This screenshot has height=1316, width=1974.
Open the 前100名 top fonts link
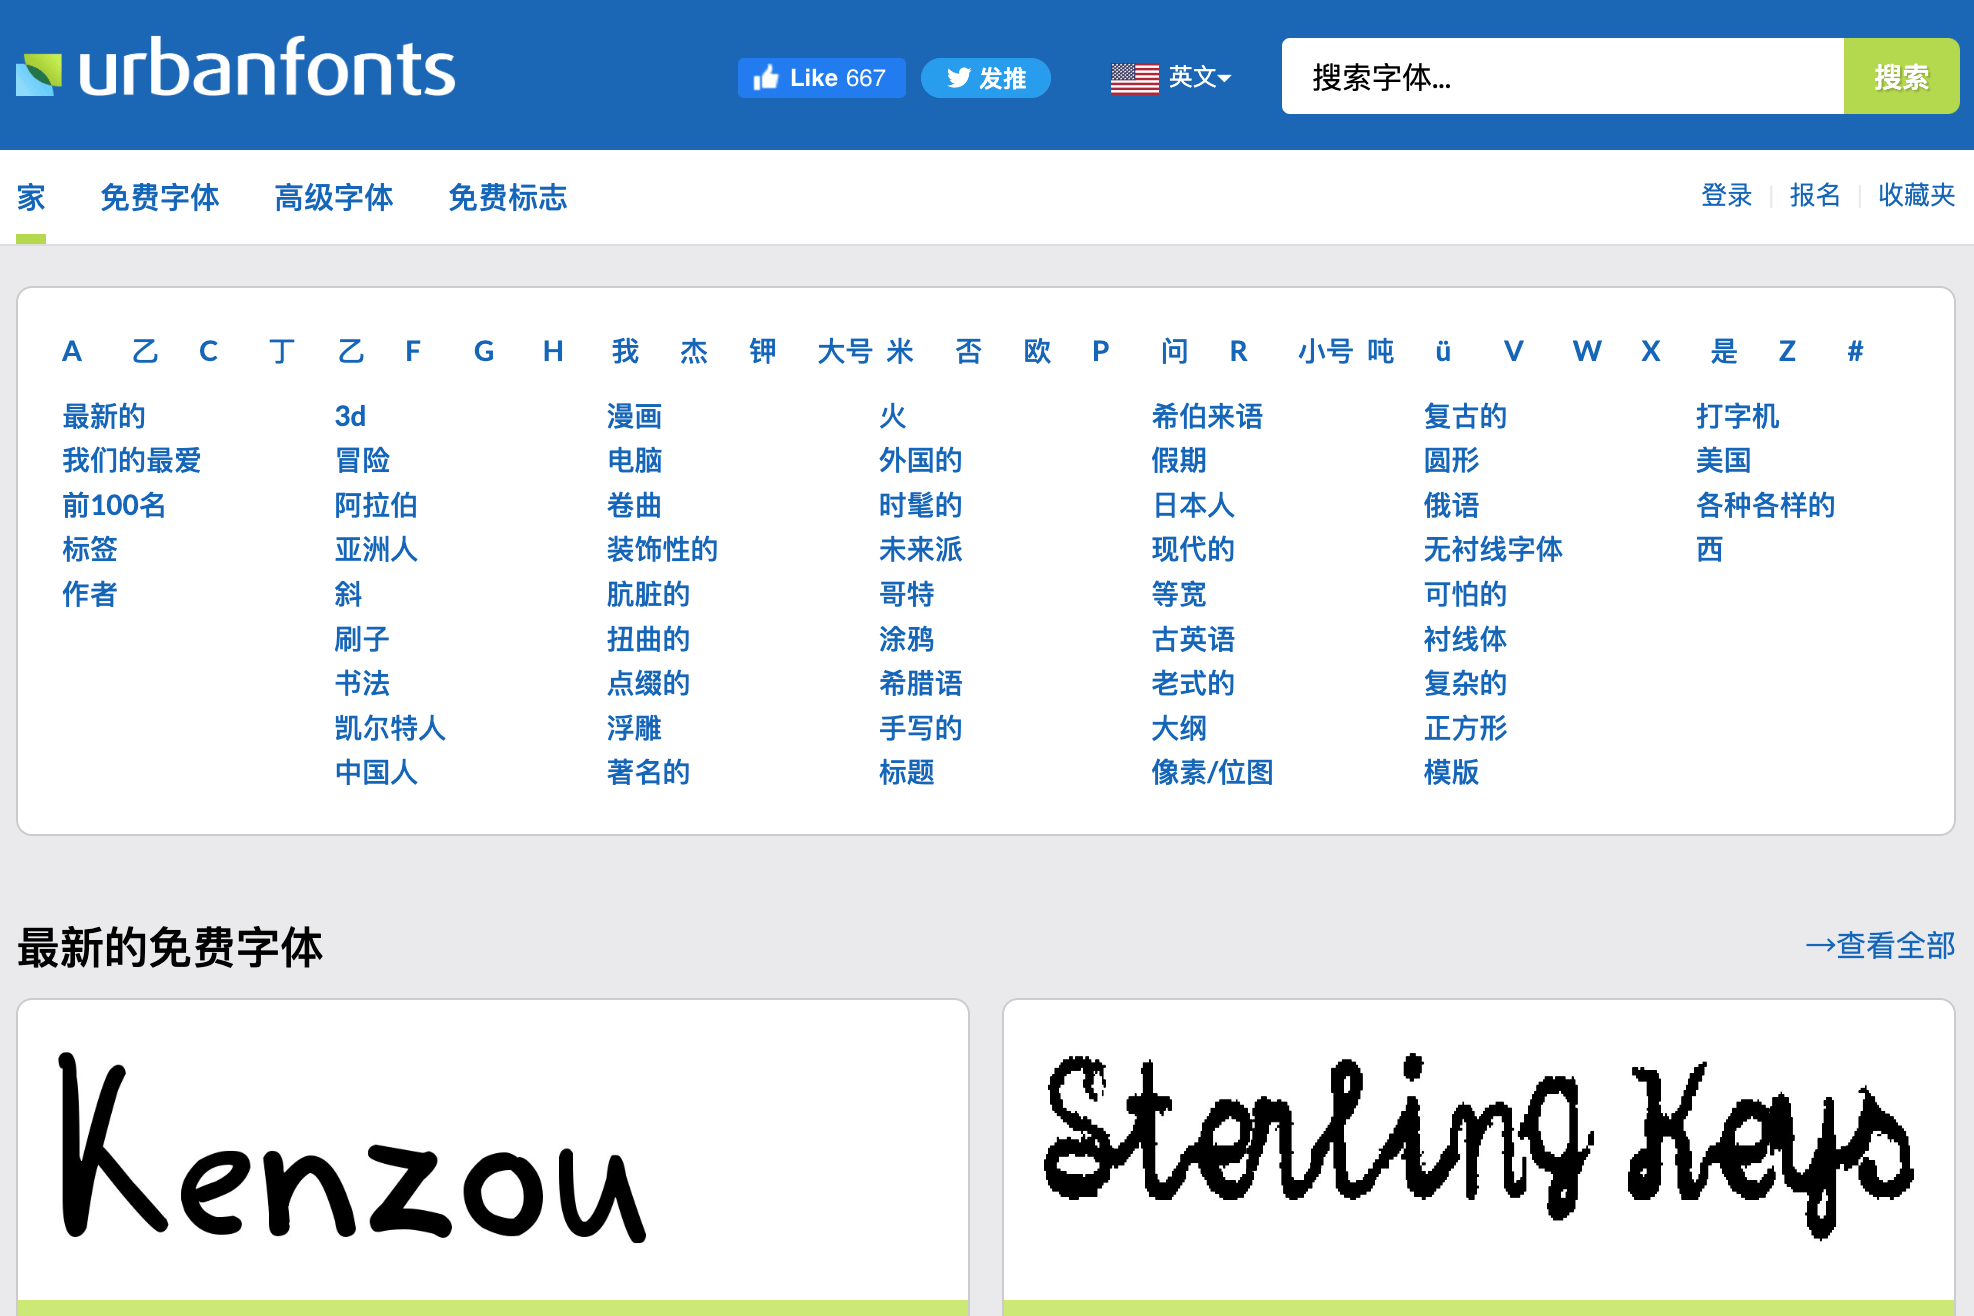point(114,505)
